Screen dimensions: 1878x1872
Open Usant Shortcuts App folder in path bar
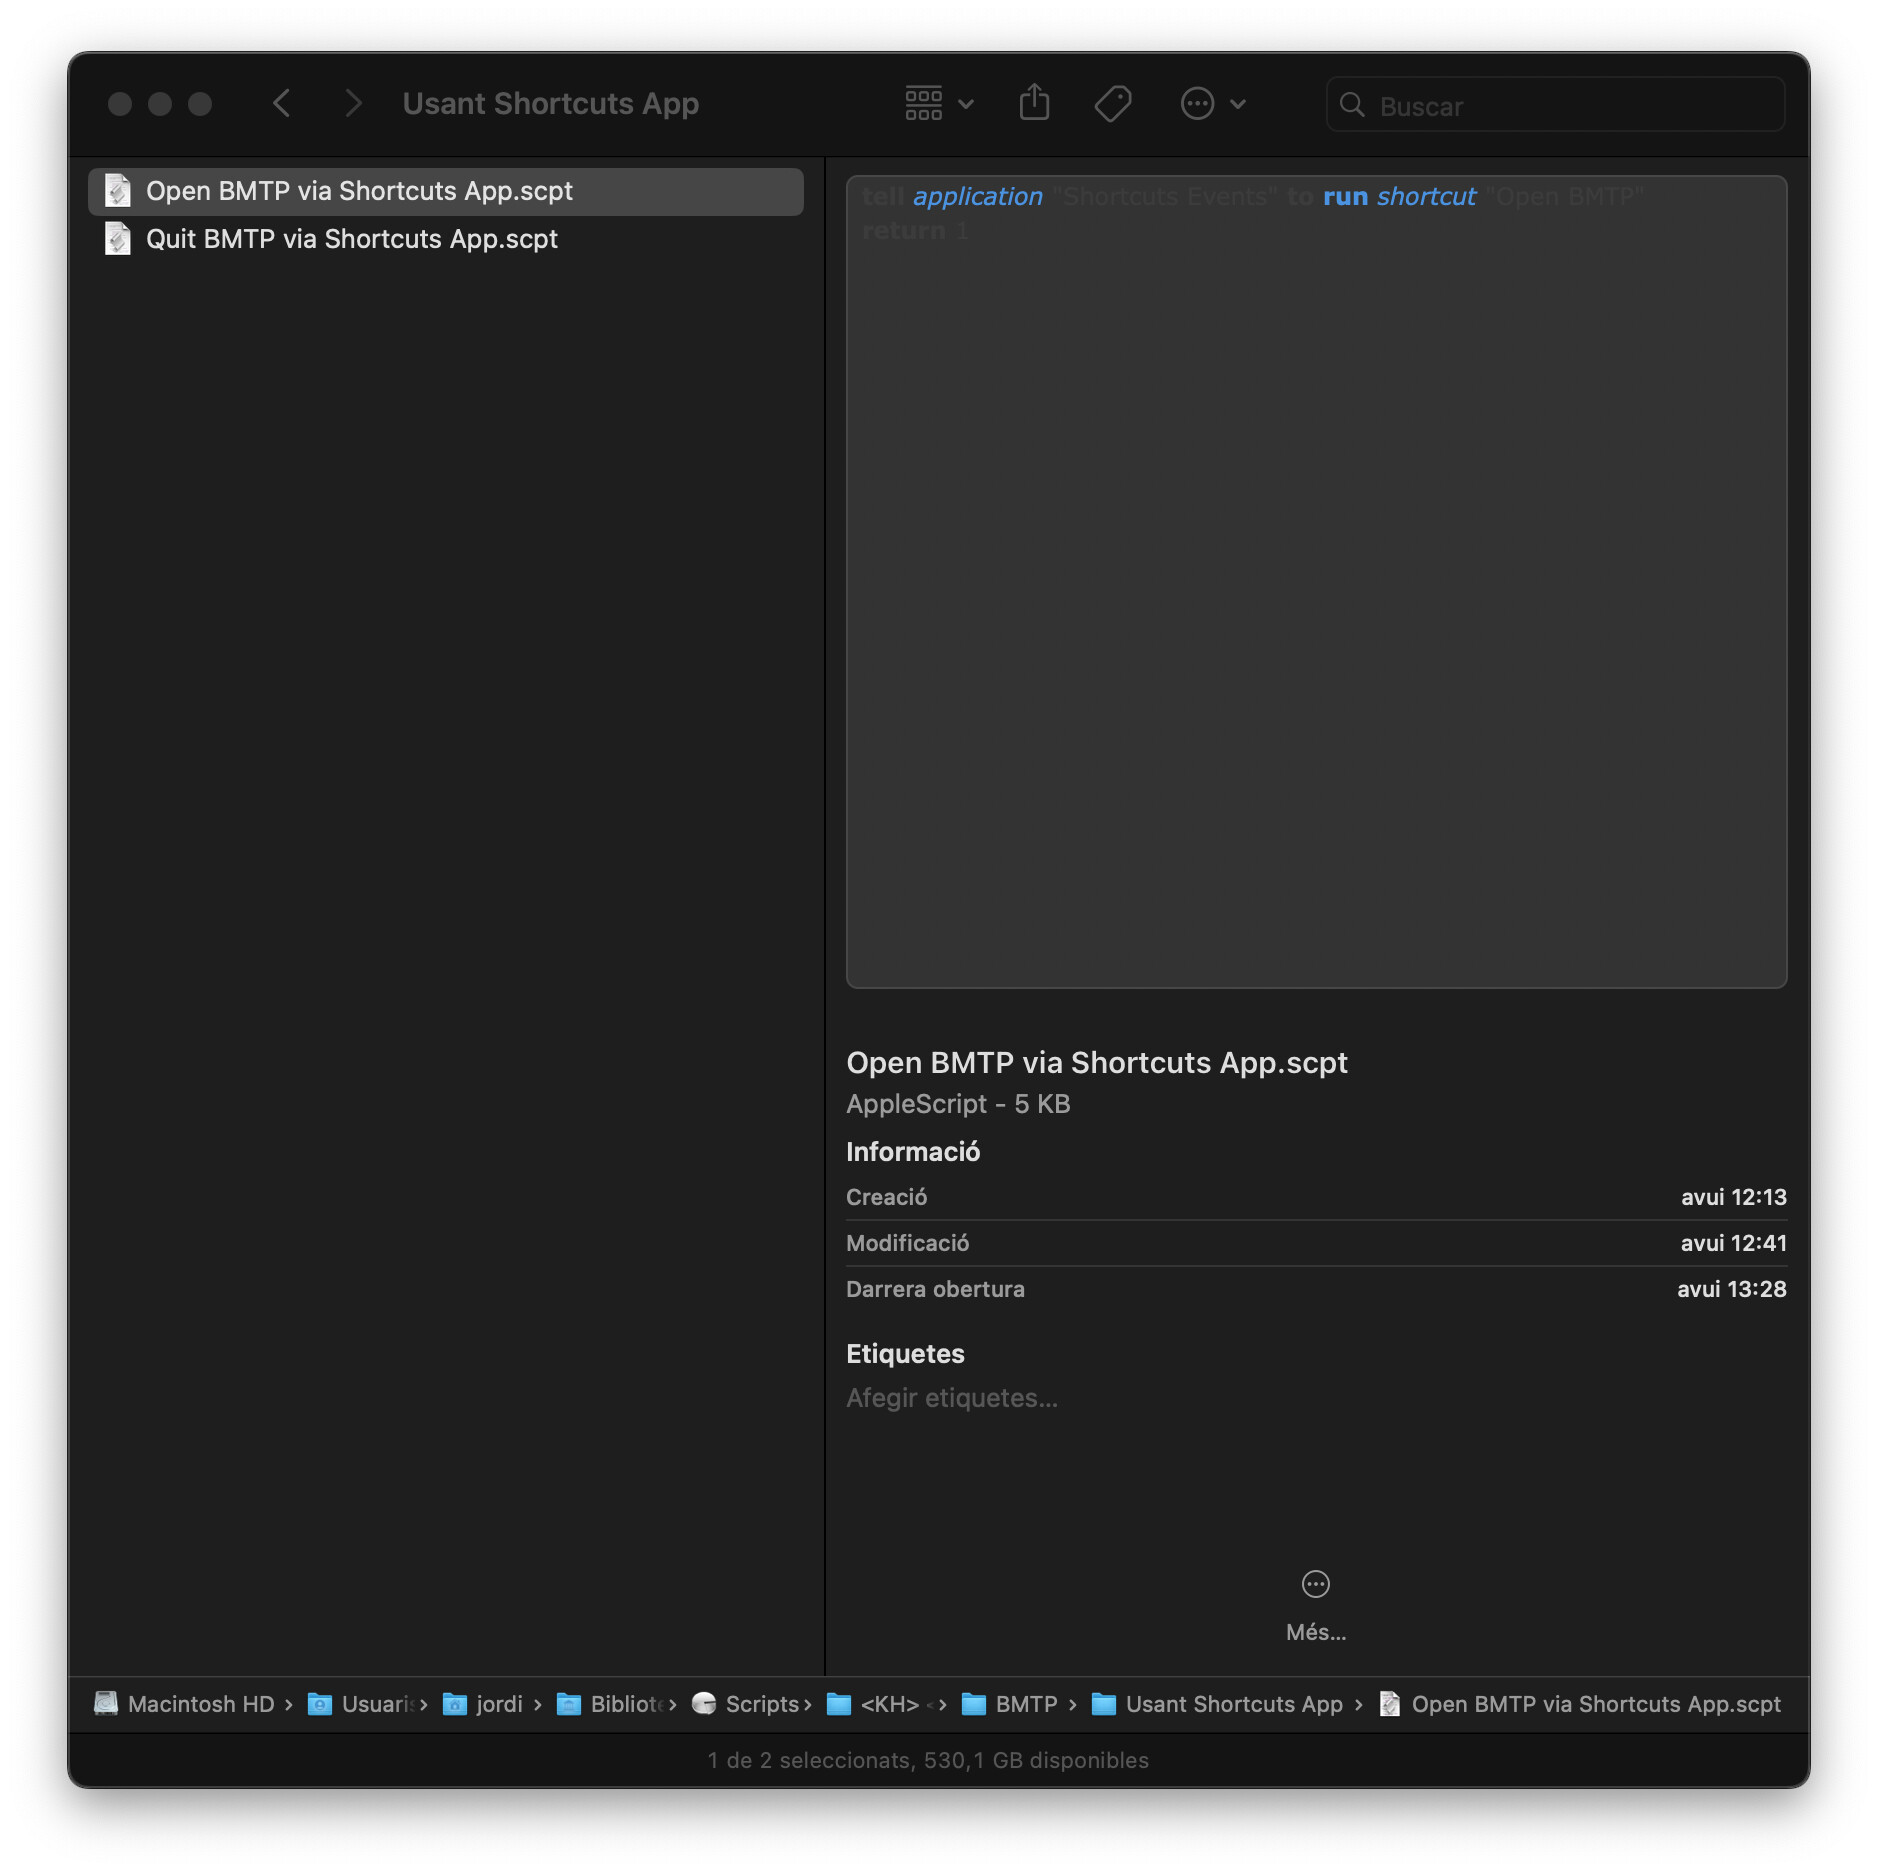(1217, 1704)
